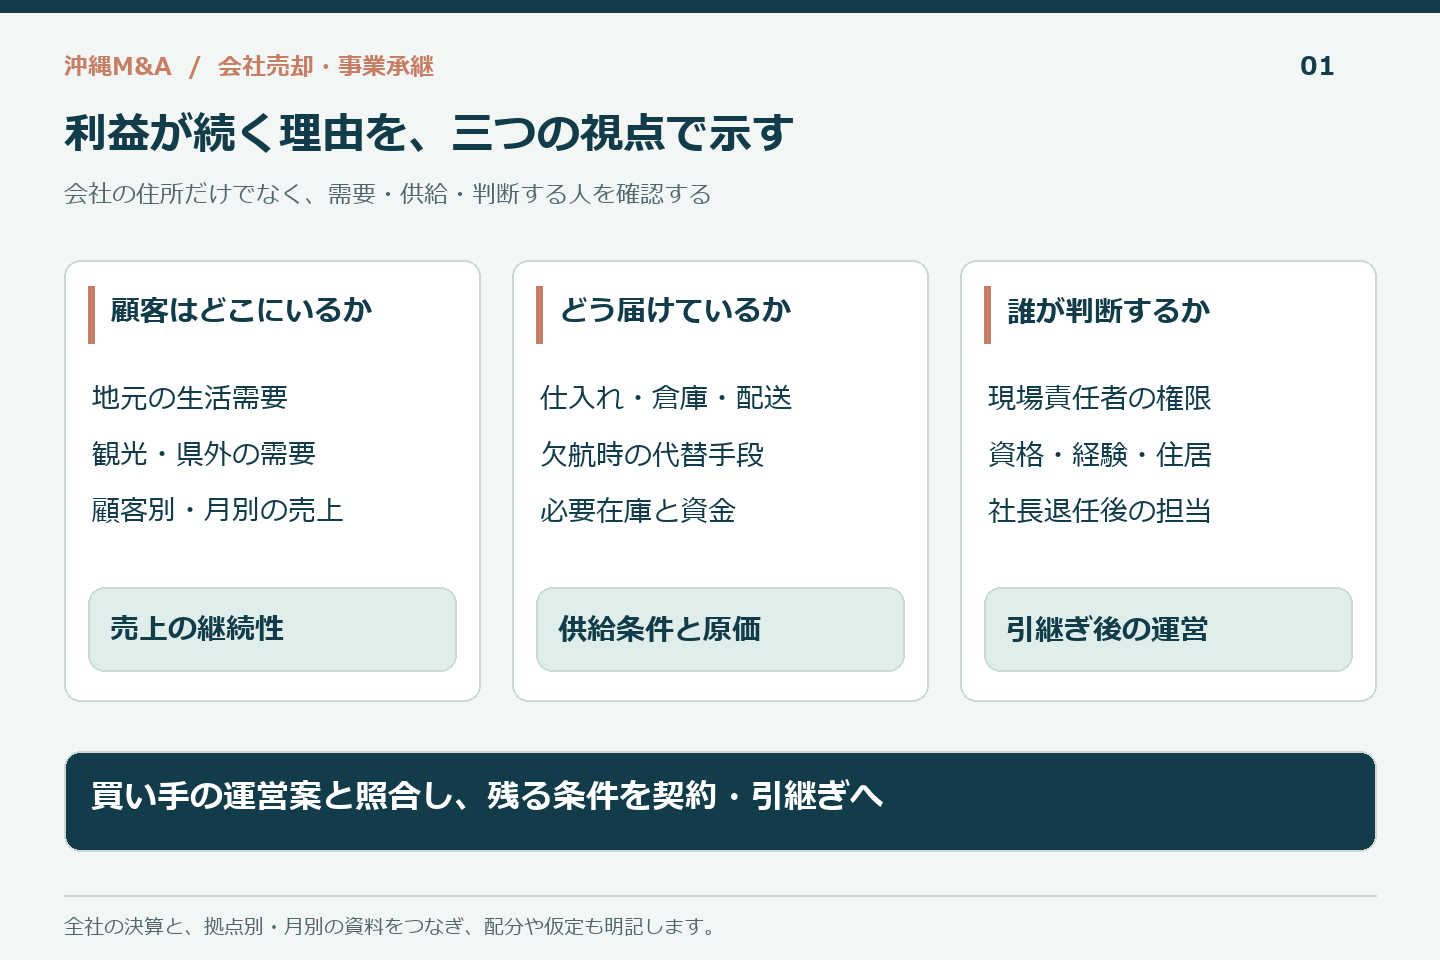Image resolution: width=1440 pixels, height=960 pixels.
Task: Click the line 社長退任後の担当
Action: [1100, 510]
